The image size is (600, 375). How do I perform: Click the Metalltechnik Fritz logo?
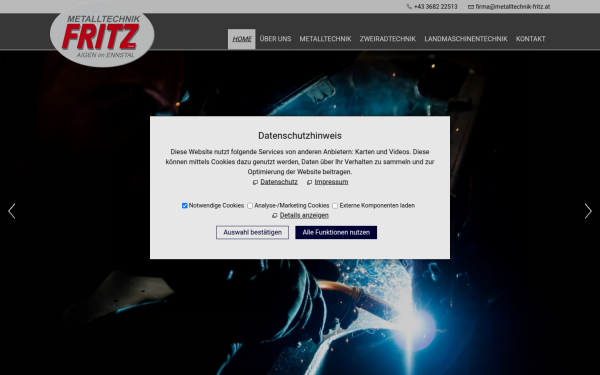pos(102,35)
